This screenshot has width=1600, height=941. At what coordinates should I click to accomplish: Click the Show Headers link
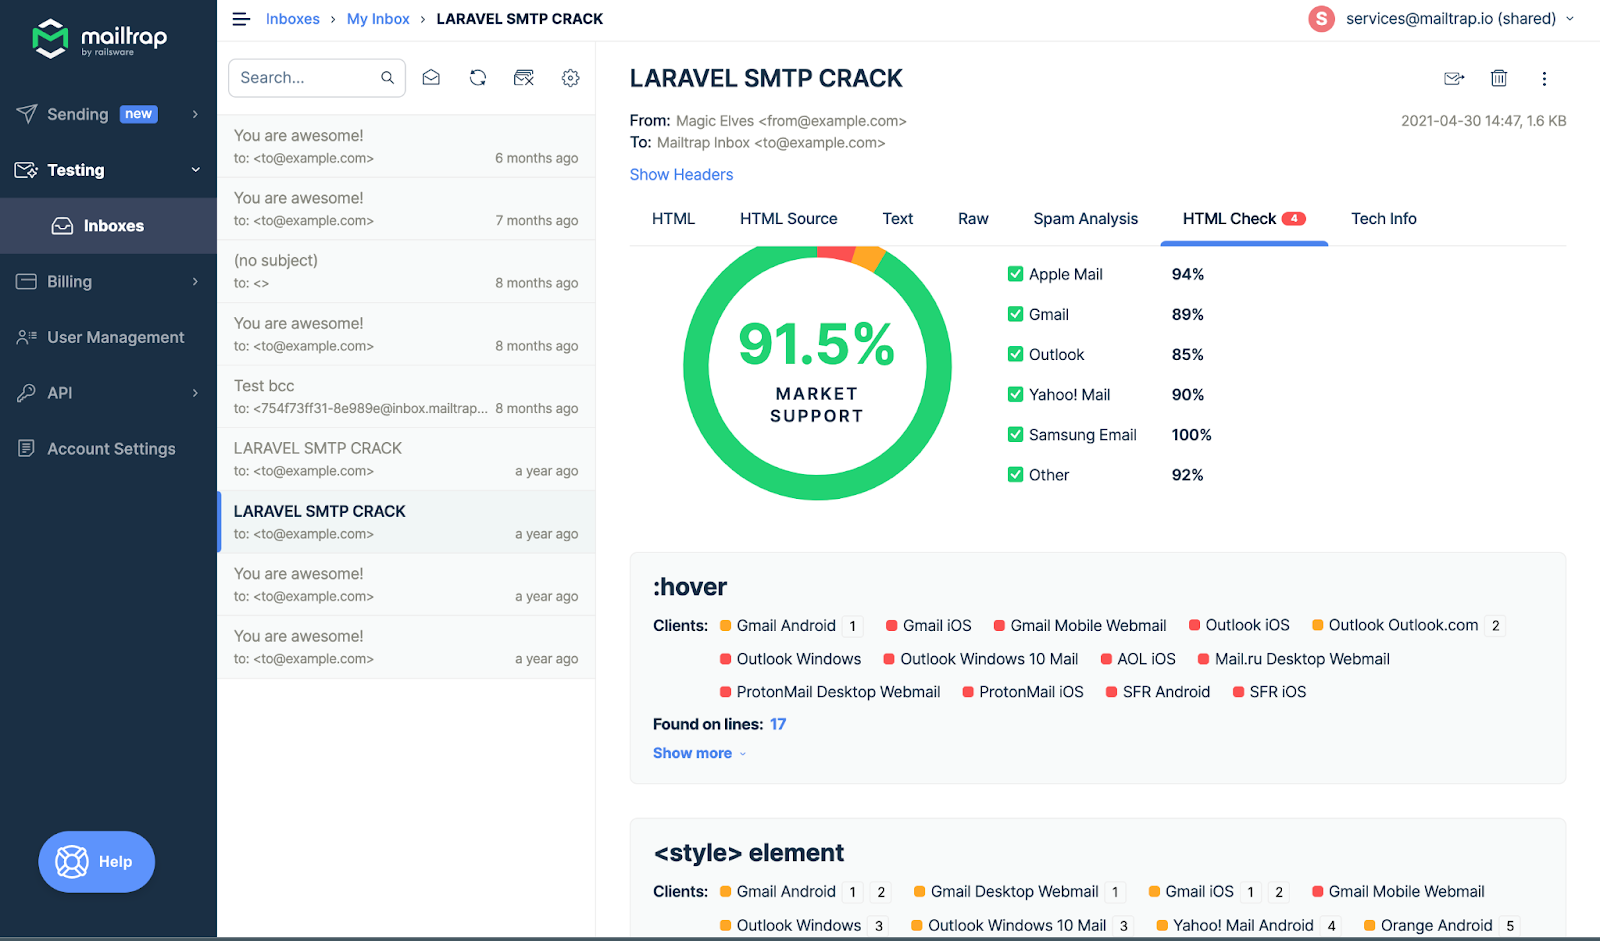coord(681,175)
